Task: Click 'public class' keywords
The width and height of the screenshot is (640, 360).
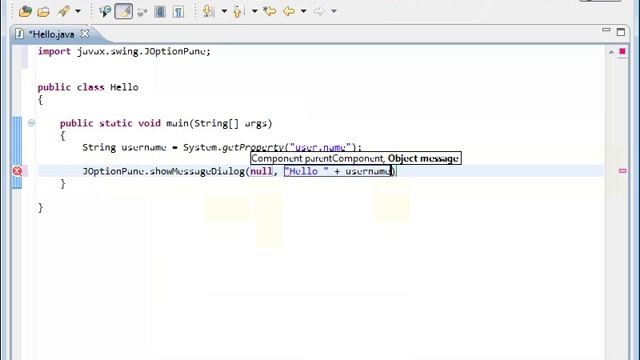Action: point(71,87)
